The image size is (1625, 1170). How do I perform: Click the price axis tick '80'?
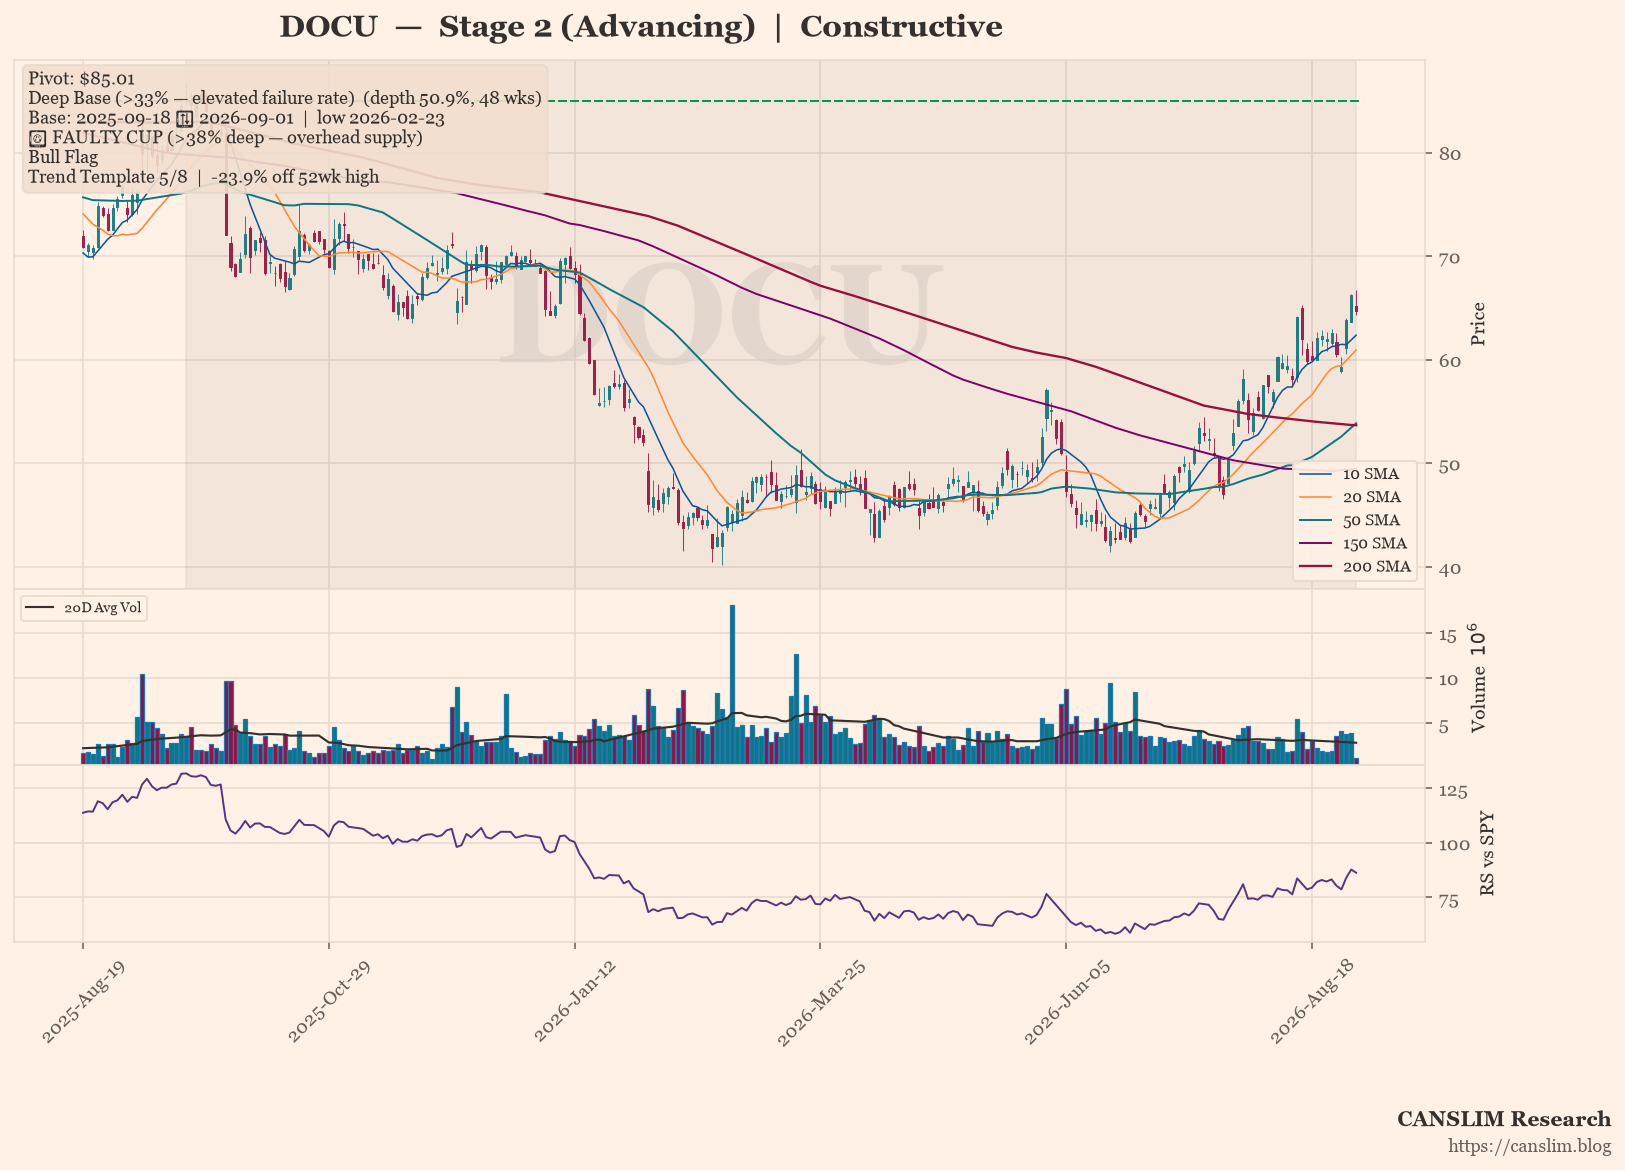tap(1449, 153)
